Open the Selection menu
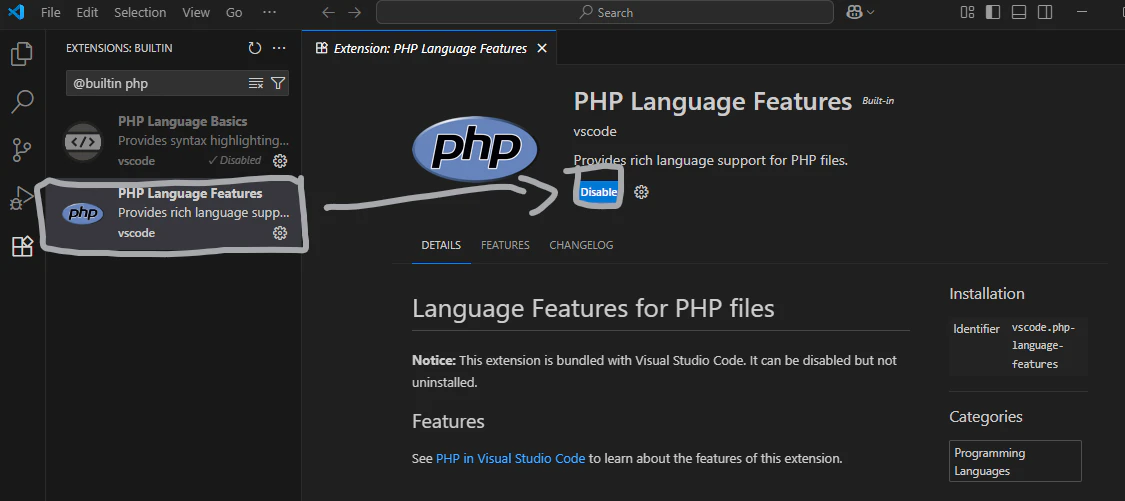Viewport: 1125px width, 501px height. [x=140, y=12]
